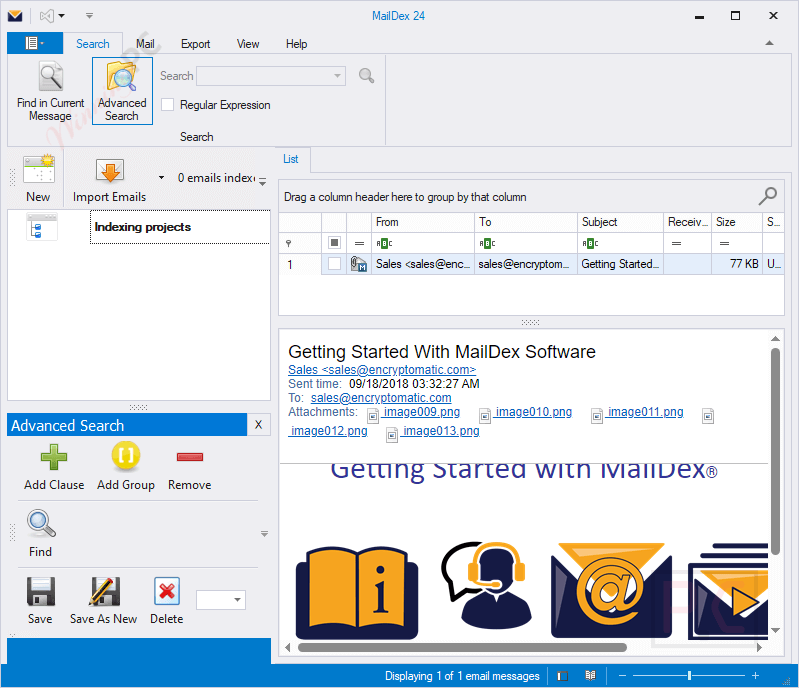
Task: Open the image013.png attachment link
Action: tap(441, 431)
